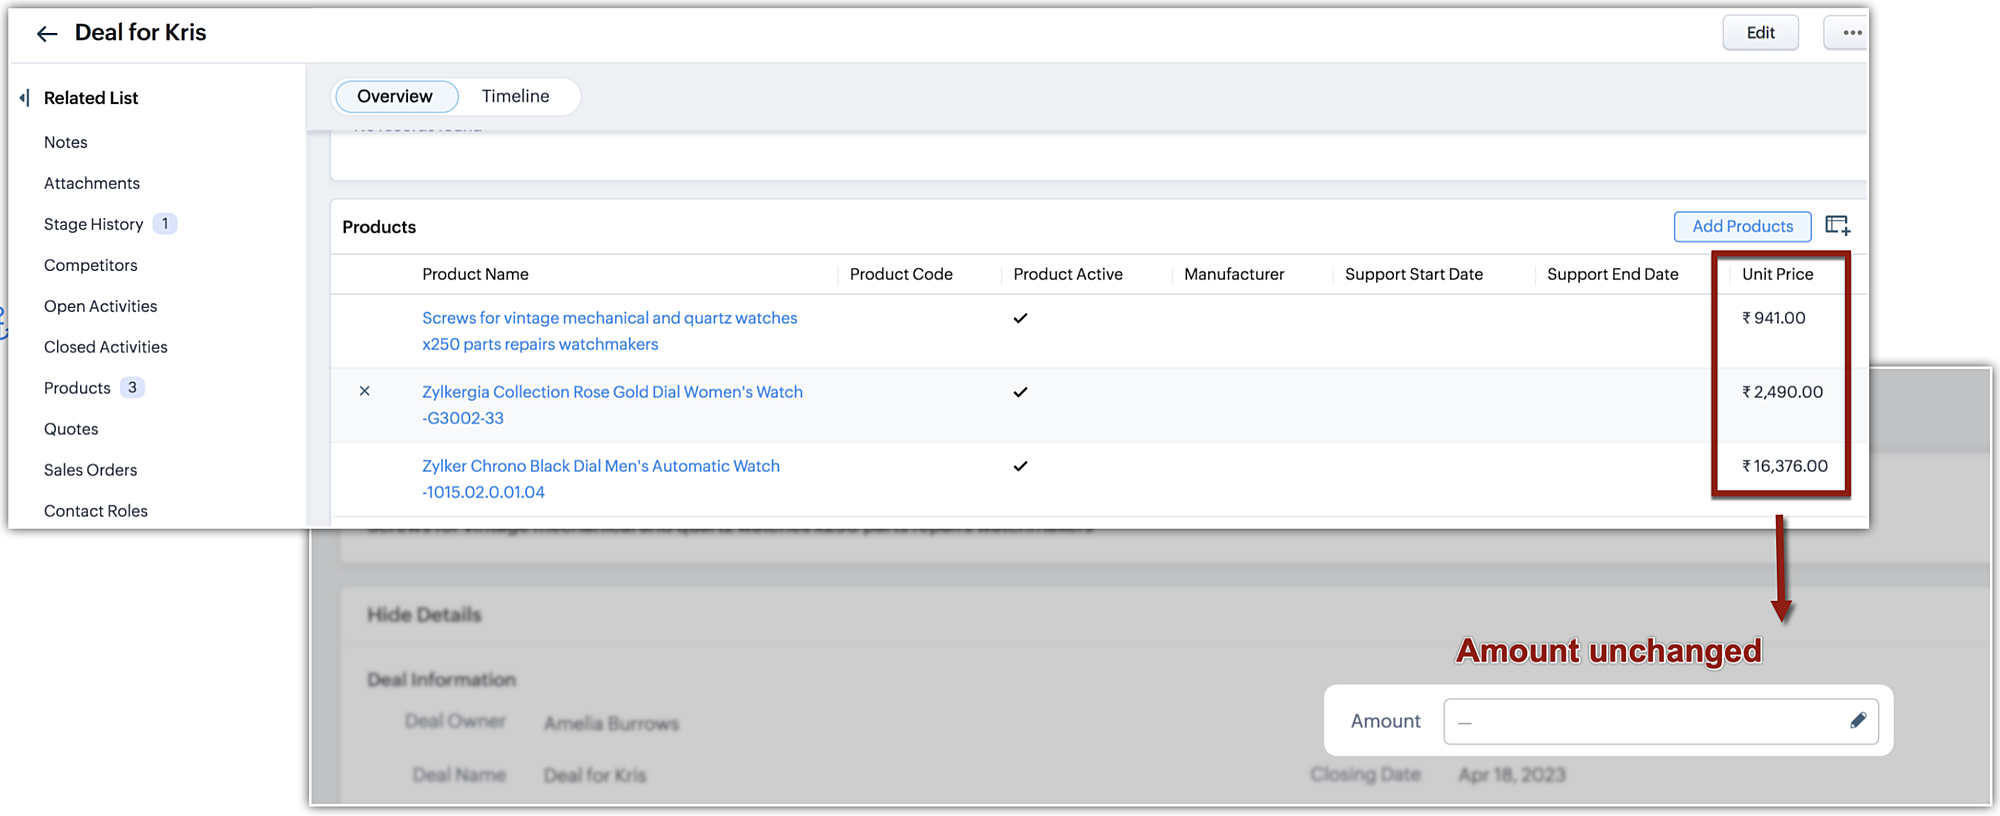Collapse the Related List sidebar
This screenshot has height=816, width=2000.
[x=24, y=98]
